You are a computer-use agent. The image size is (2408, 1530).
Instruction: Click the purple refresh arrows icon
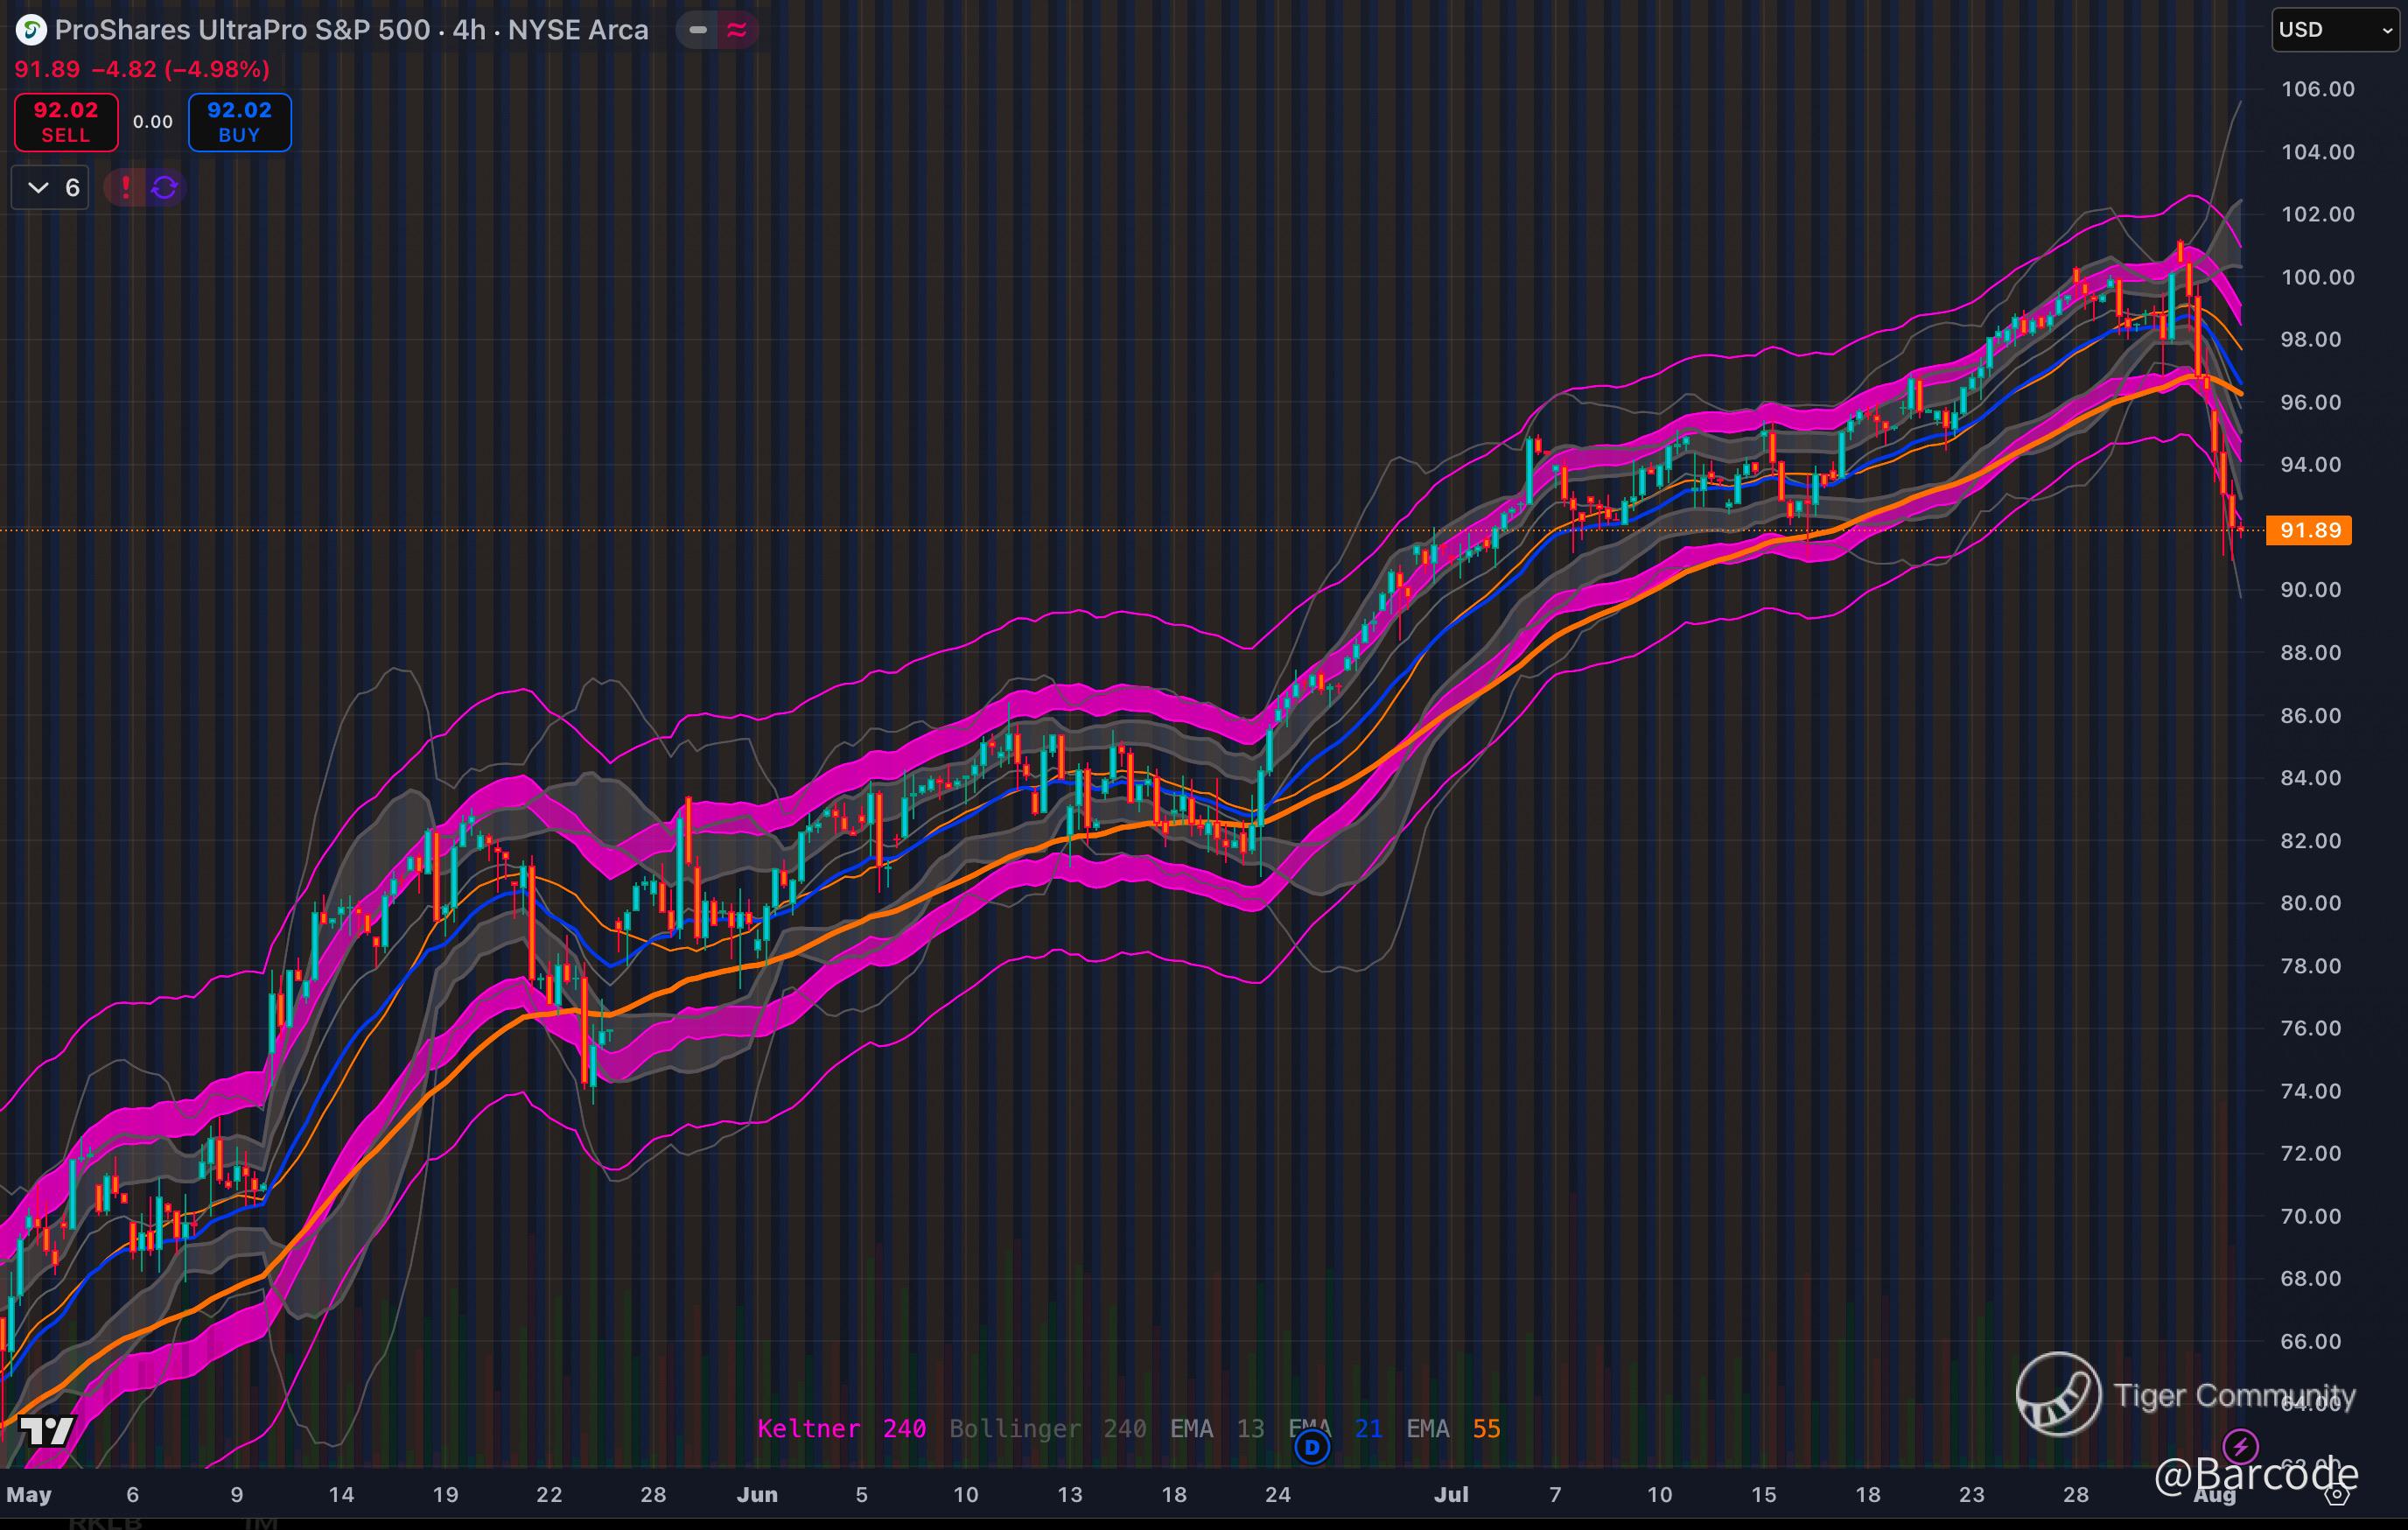point(165,187)
